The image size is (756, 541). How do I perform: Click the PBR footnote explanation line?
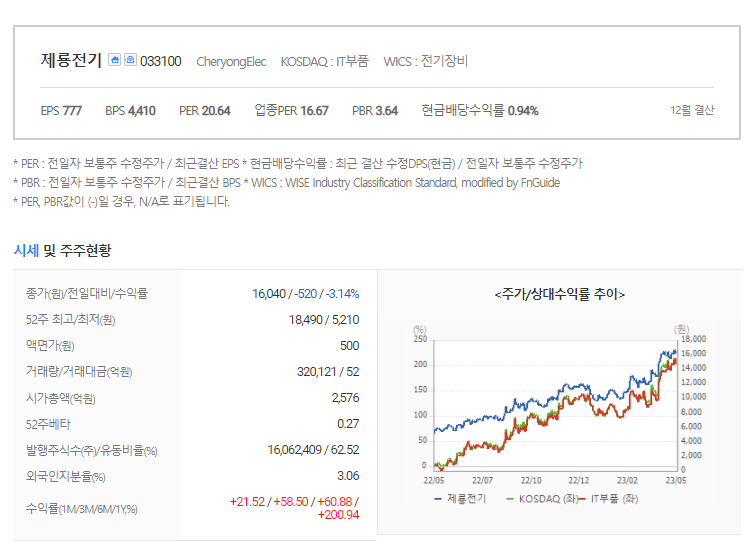(x=287, y=183)
